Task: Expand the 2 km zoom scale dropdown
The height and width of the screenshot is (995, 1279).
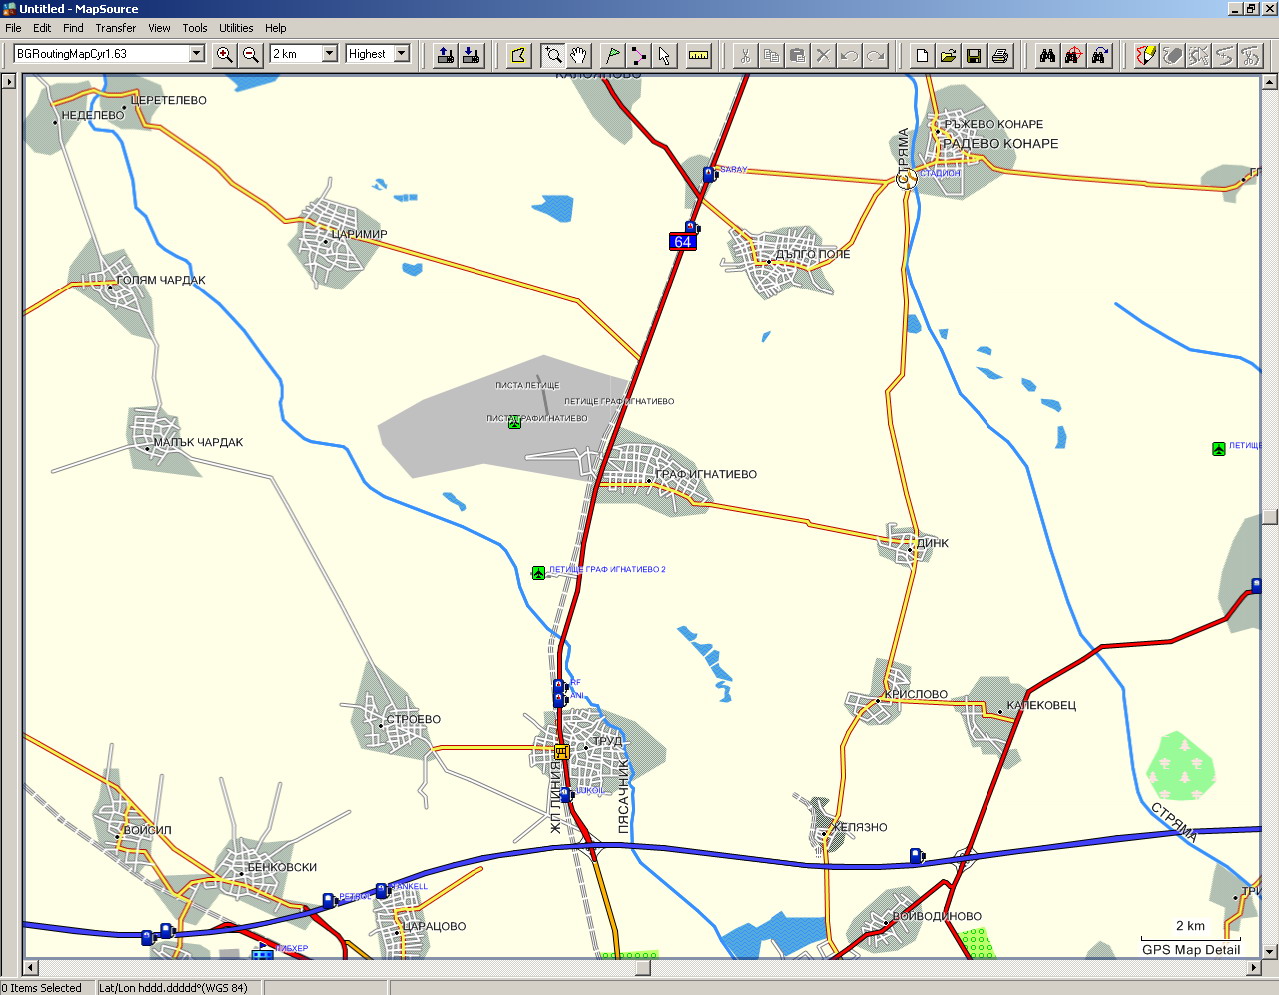Action: (330, 54)
